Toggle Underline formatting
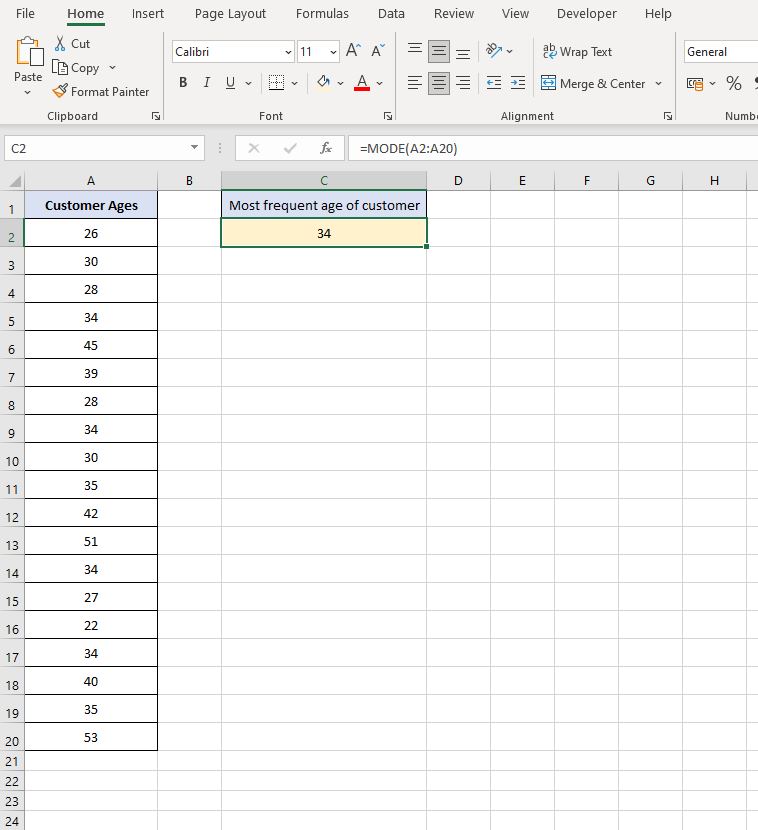 230,83
